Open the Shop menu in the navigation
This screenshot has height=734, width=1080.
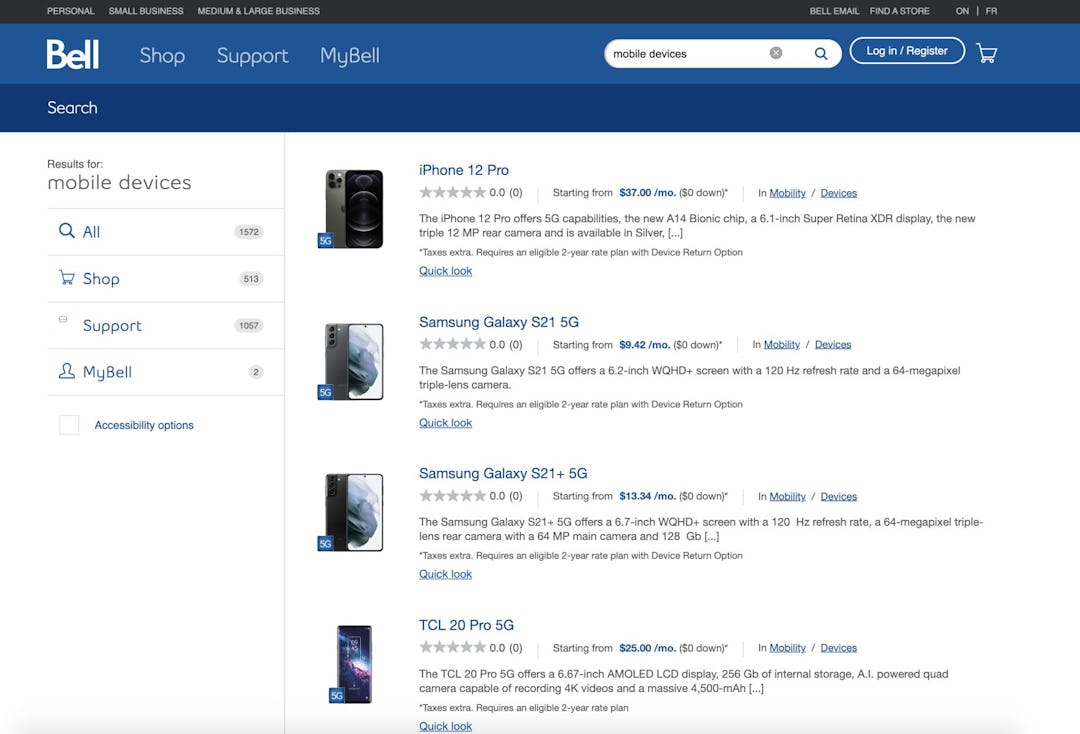(162, 56)
